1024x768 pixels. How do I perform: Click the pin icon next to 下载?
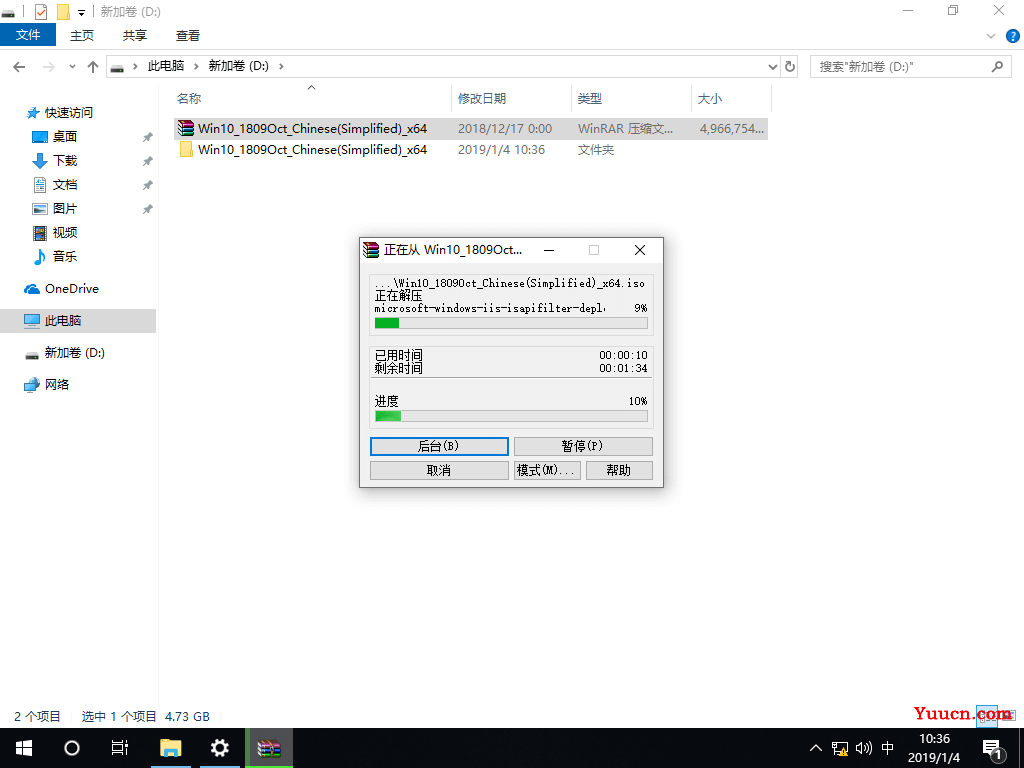click(x=148, y=161)
